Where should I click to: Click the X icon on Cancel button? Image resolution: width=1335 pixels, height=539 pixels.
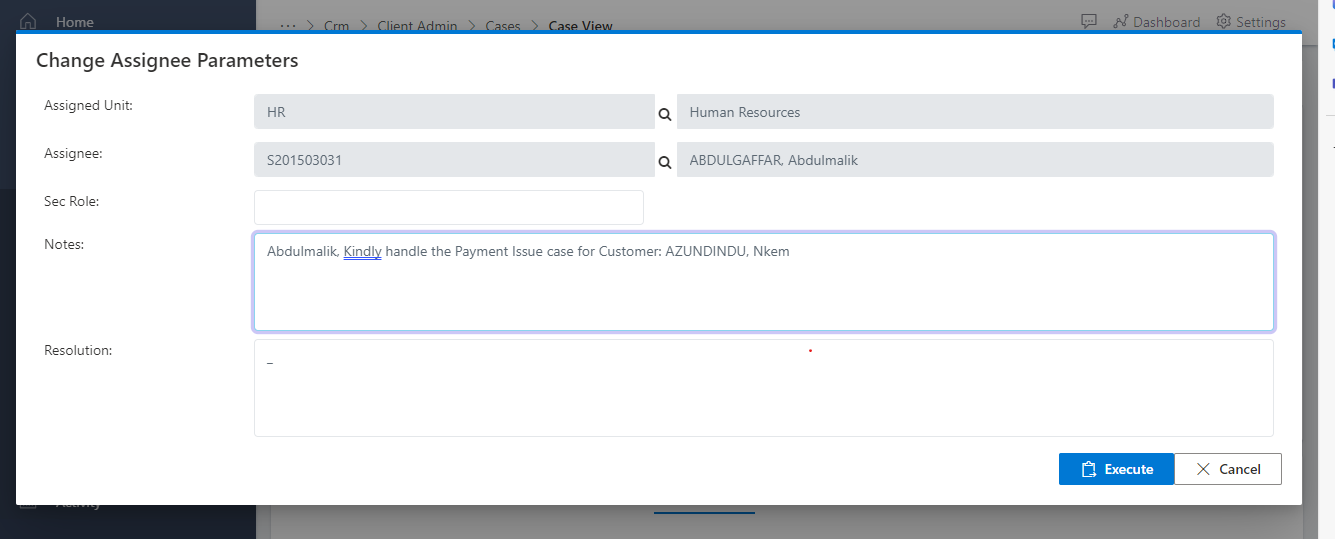point(1202,469)
